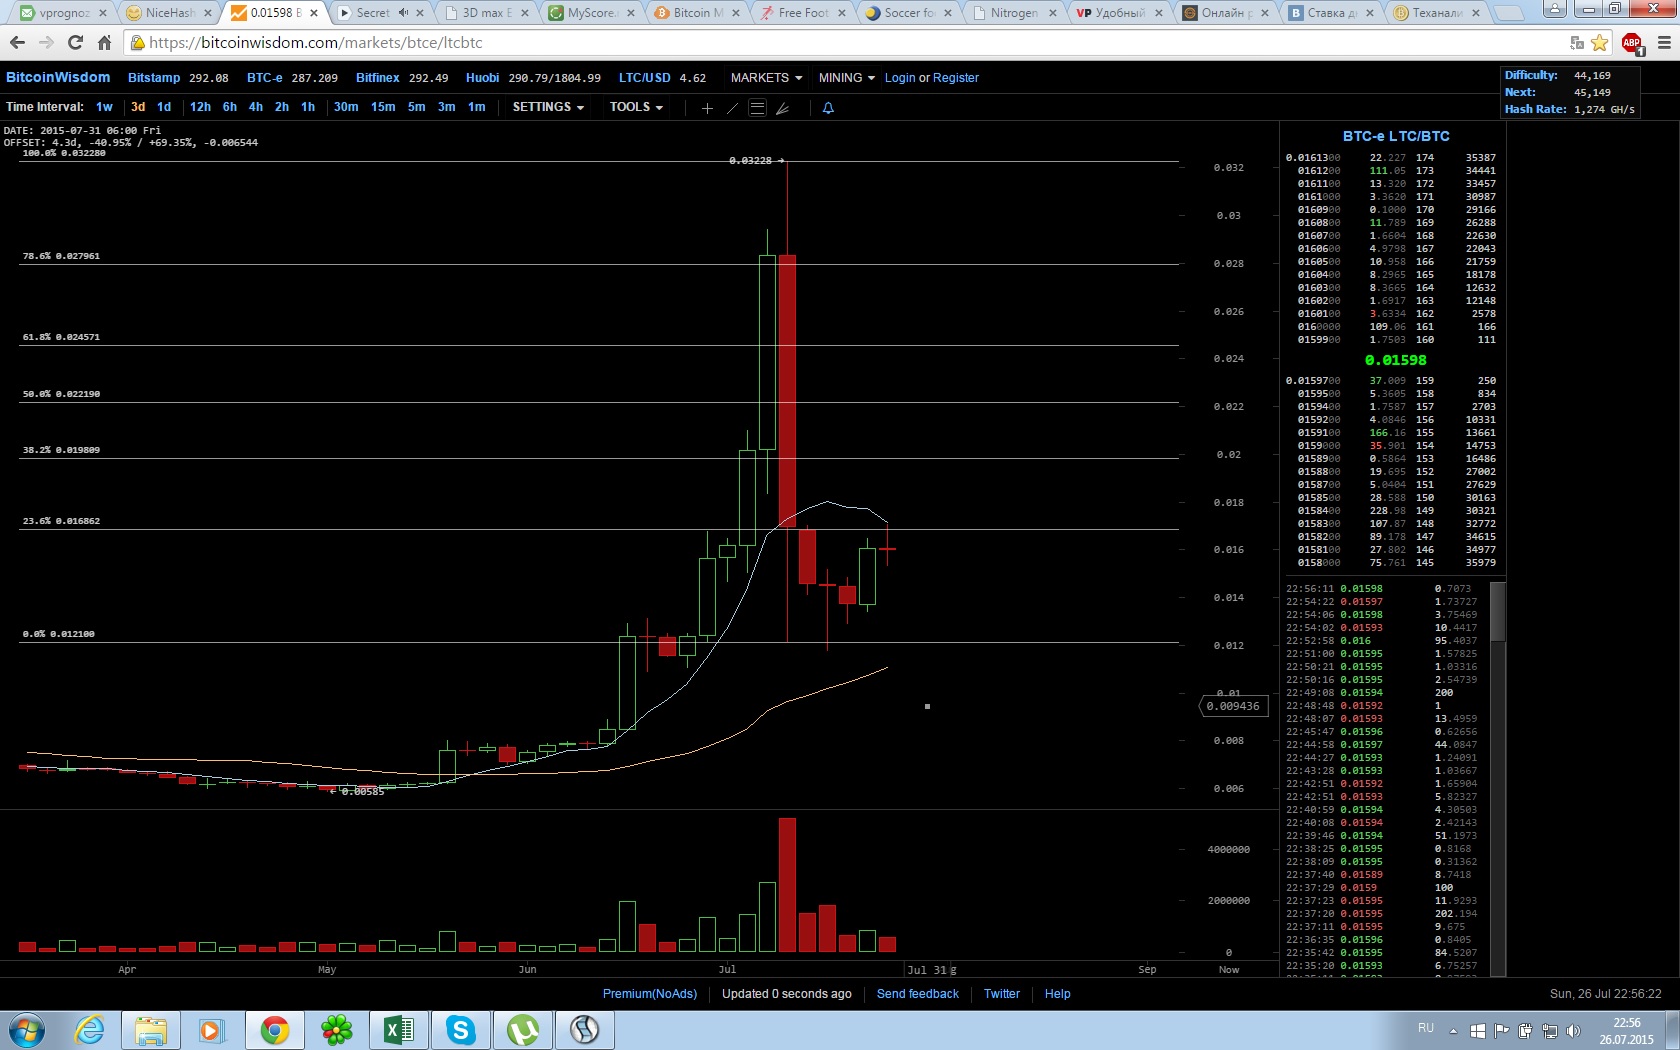Viewport: 1680px width, 1050px height.
Task: Open the Bitstamp market link
Action: pos(154,78)
